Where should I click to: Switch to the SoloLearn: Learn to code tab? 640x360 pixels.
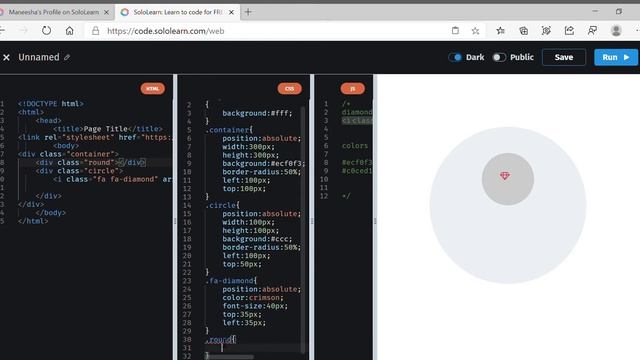177,12
